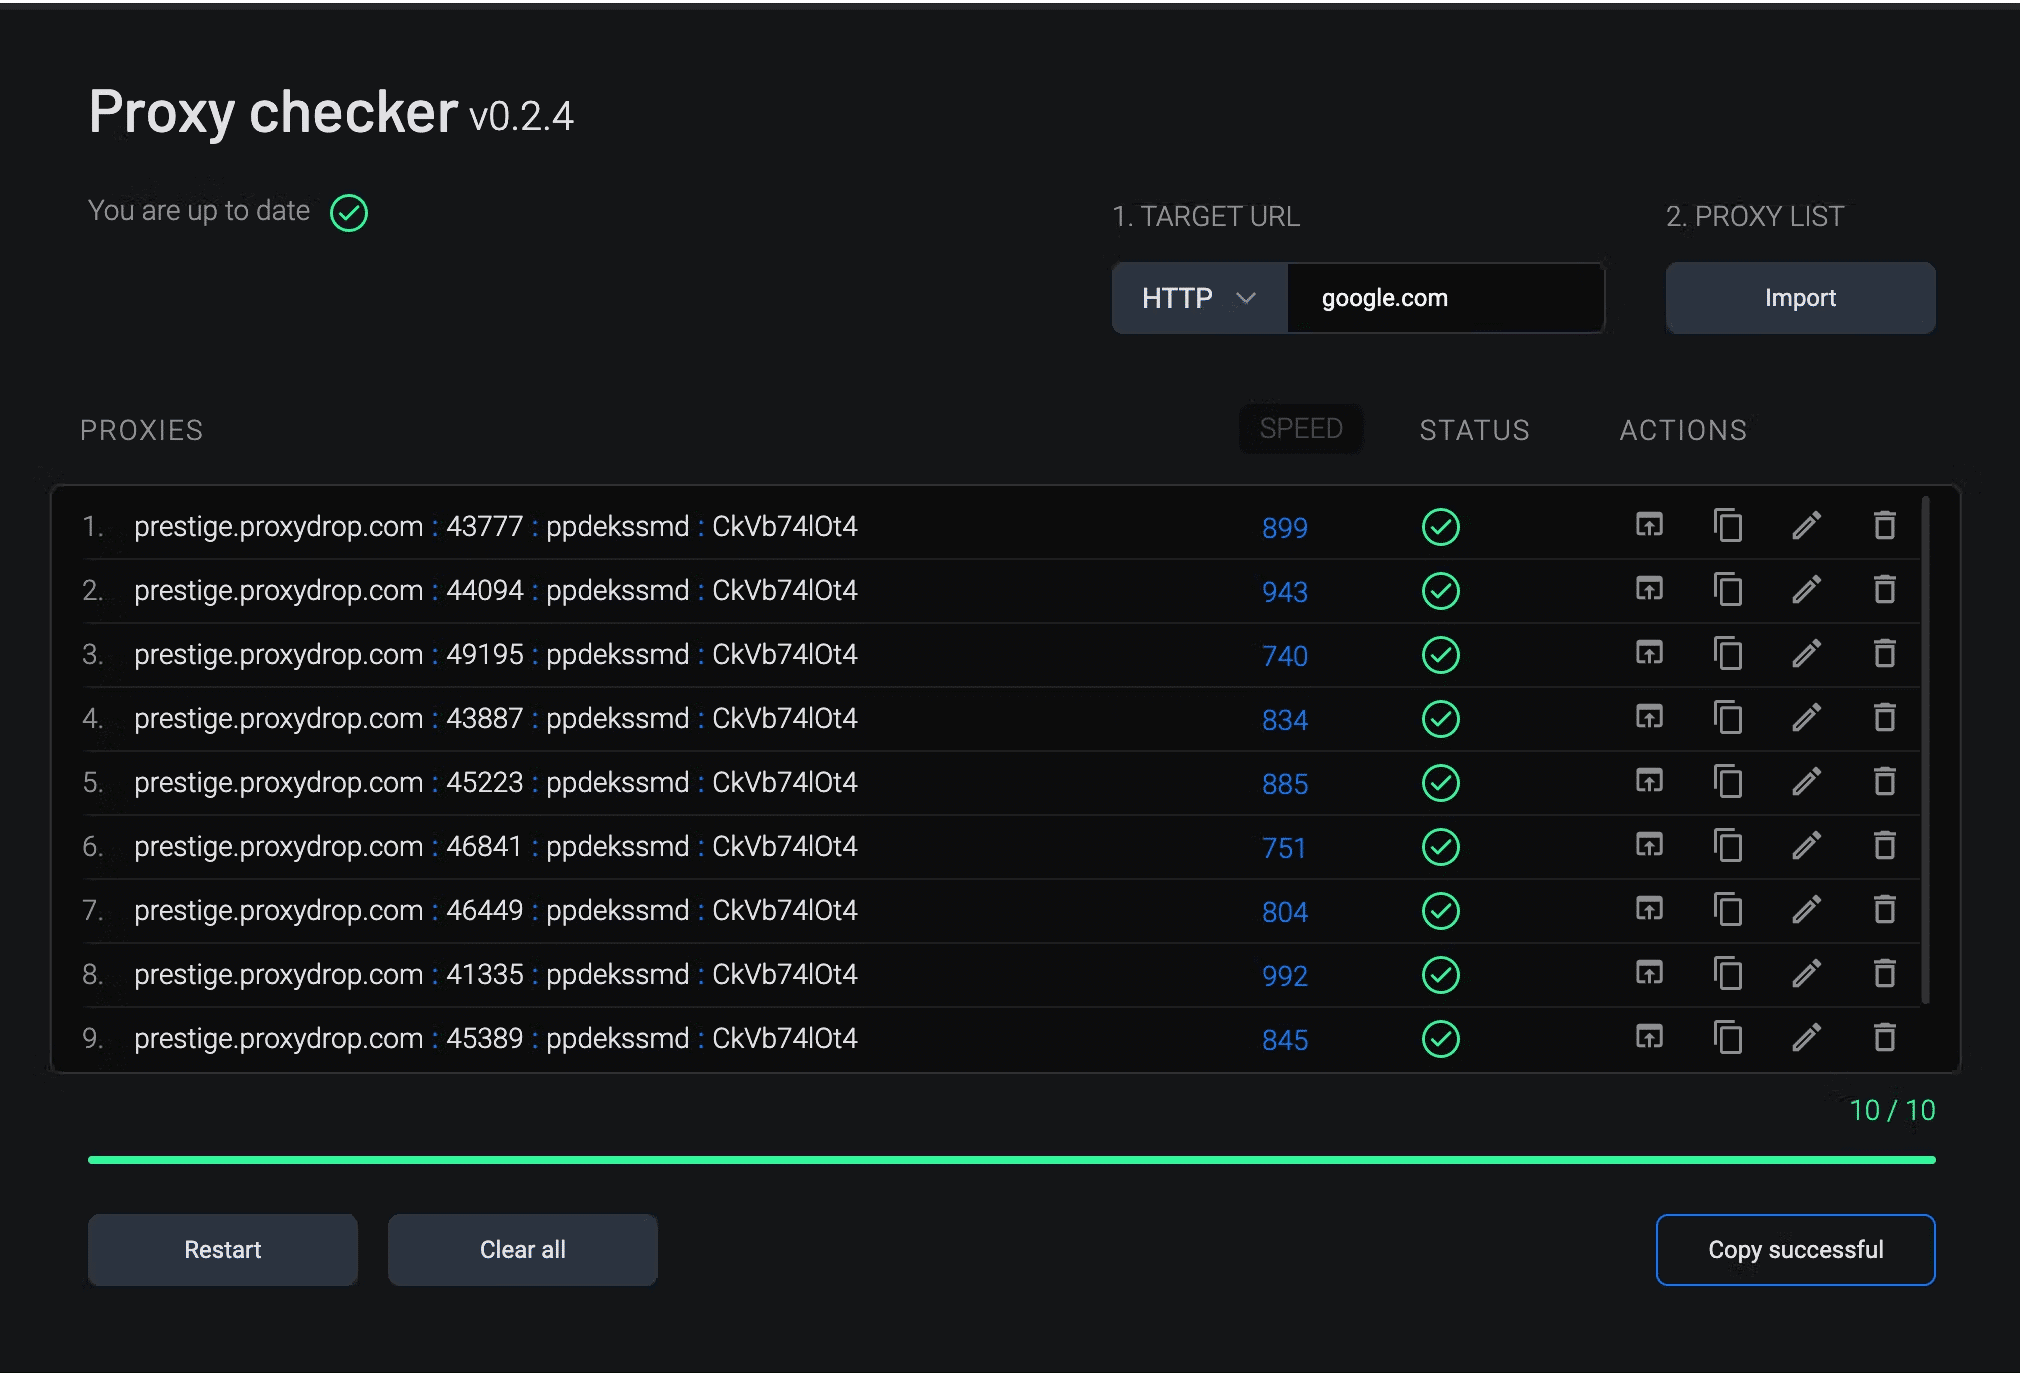Click the green check beside 'You are up to date'
Image resolution: width=2020 pixels, height=1373 pixels.
[x=349, y=212]
